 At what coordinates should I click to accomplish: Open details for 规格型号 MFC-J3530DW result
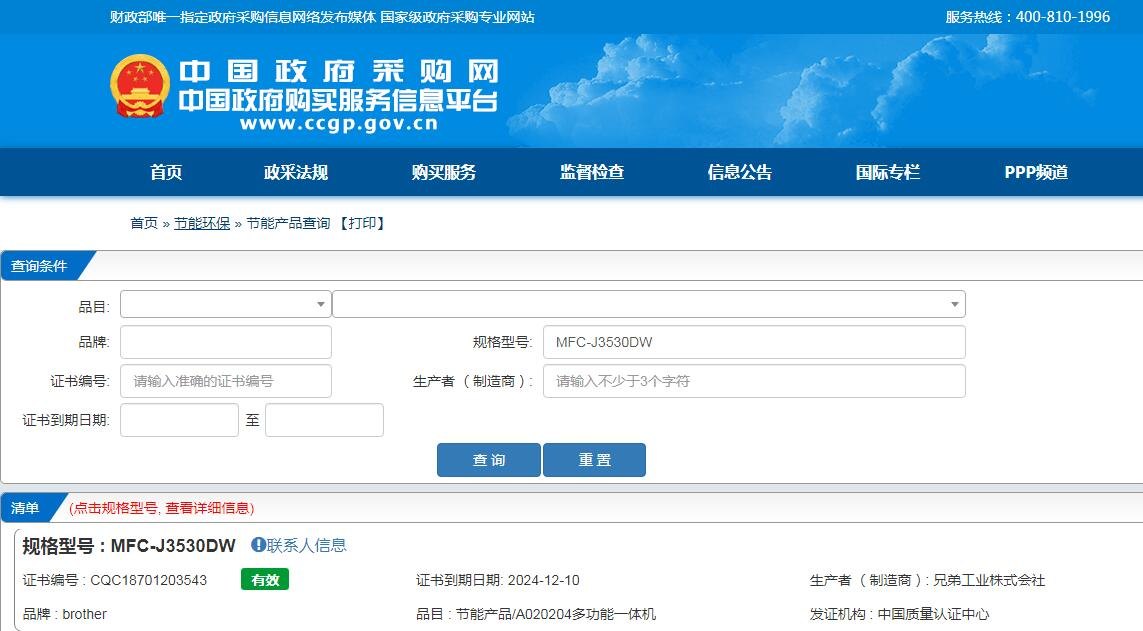coord(129,546)
